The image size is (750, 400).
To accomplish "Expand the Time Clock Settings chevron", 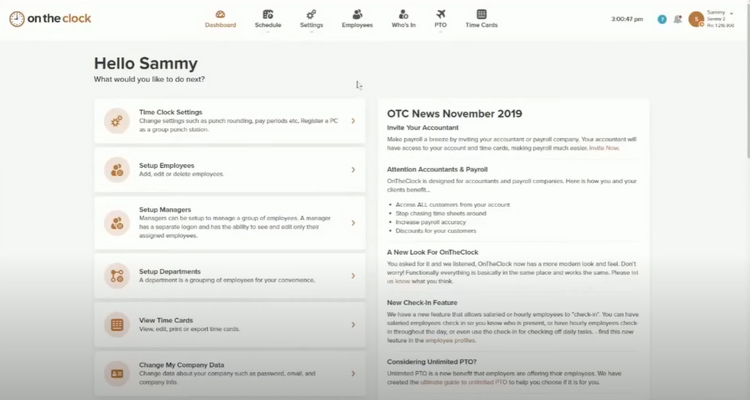I will (353, 121).
